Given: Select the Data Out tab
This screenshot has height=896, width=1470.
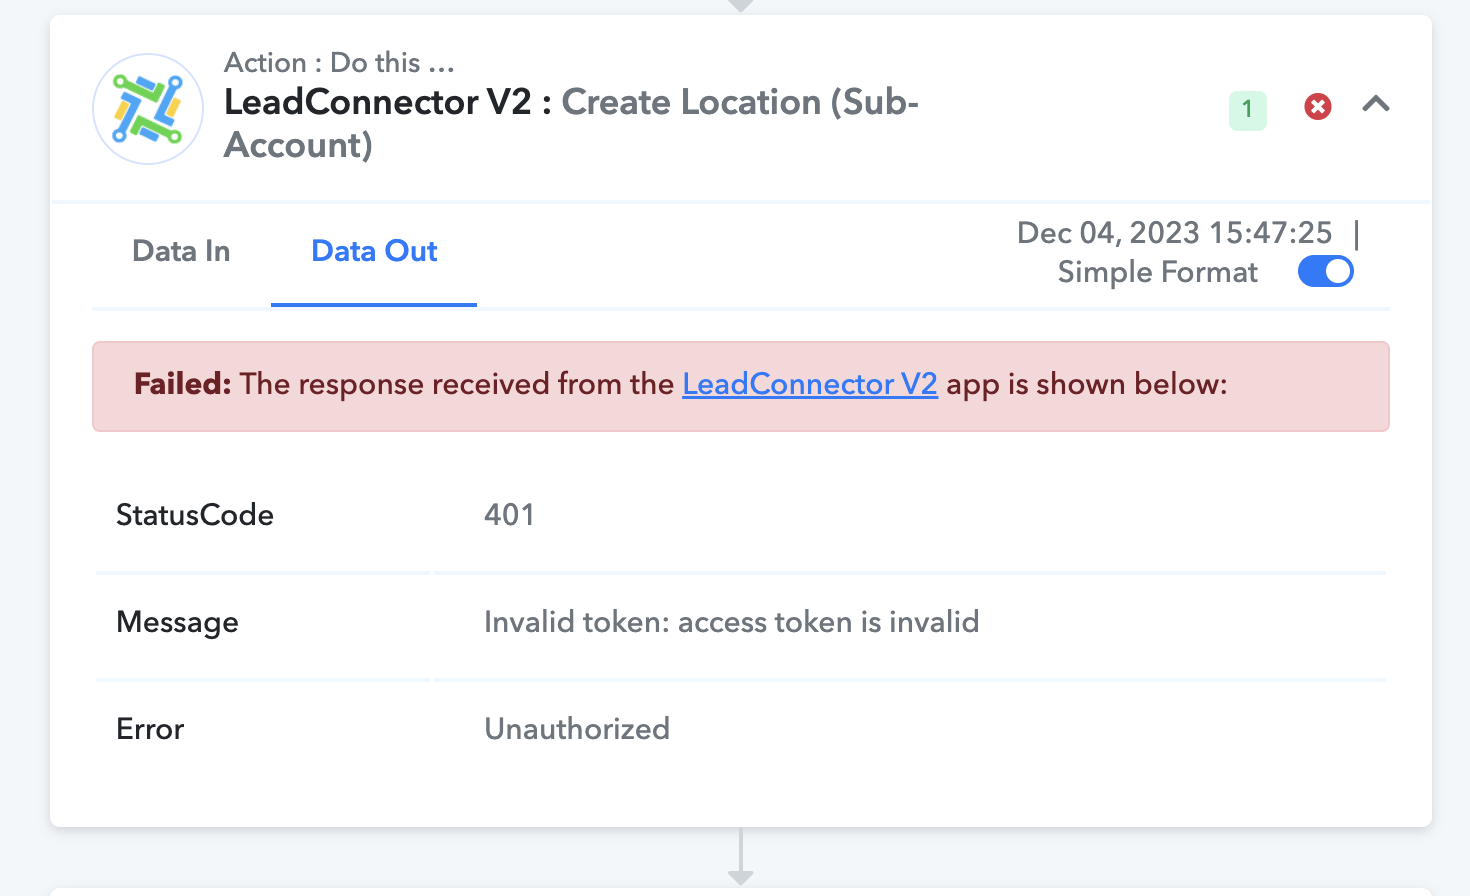Looking at the screenshot, I should point(374,251).
